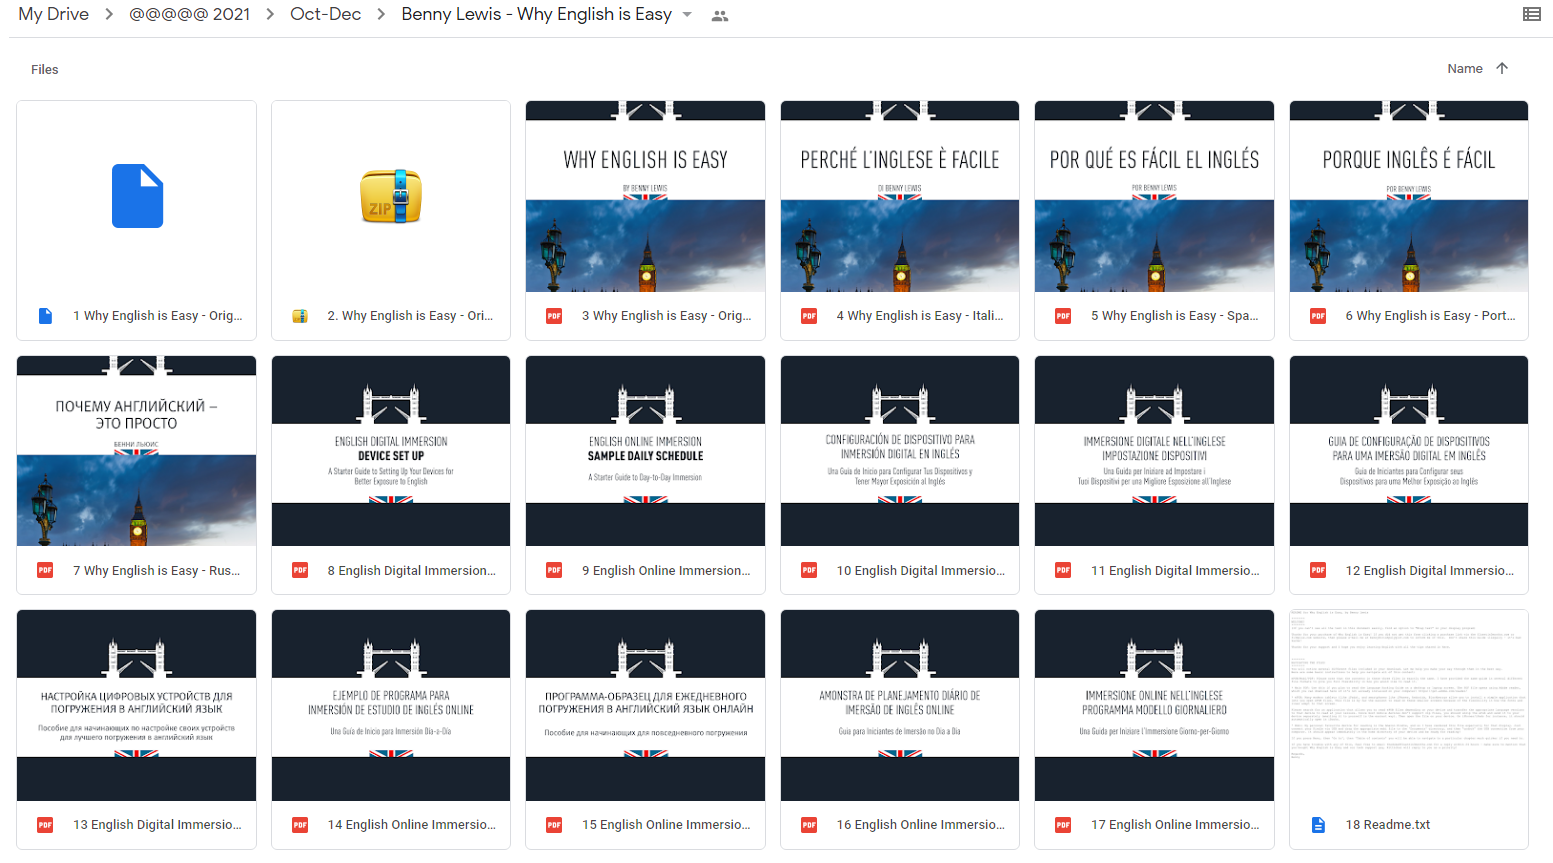This screenshot has width=1553, height=863.
Task: Click file name '6 Why English is Easy - Port...'
Action: (x=1430, y=316)
